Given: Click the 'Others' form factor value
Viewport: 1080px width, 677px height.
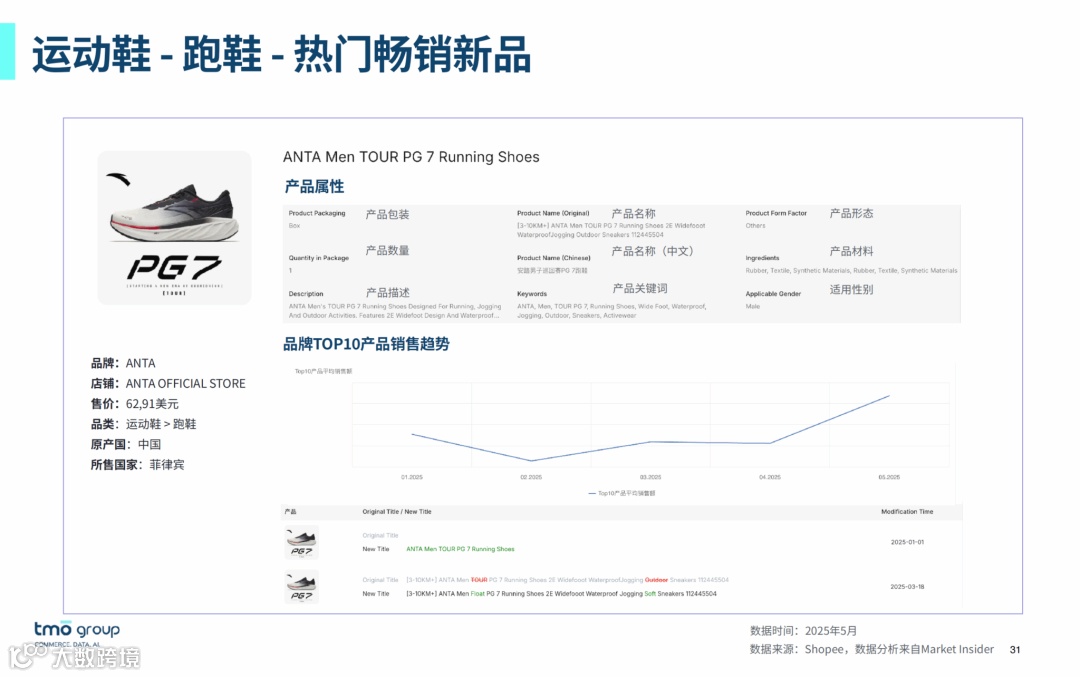Looking at the screenshot, I should (x=756, y=226).
